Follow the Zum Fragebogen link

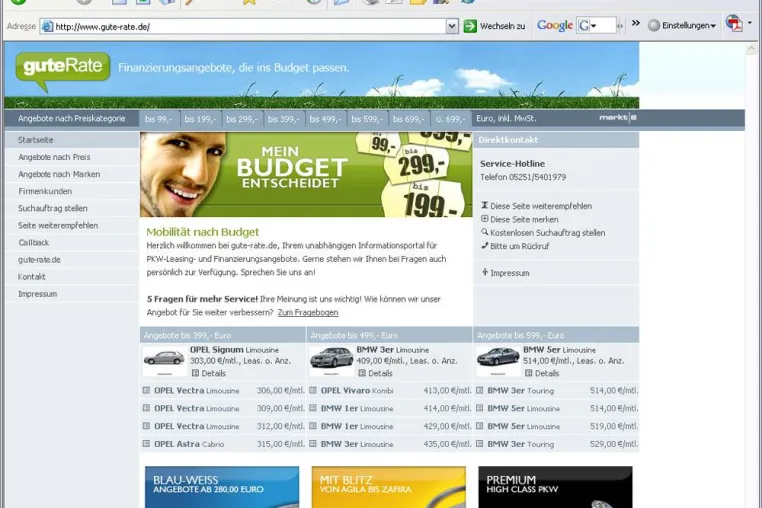pyautogui.click(x=308, y=312)
